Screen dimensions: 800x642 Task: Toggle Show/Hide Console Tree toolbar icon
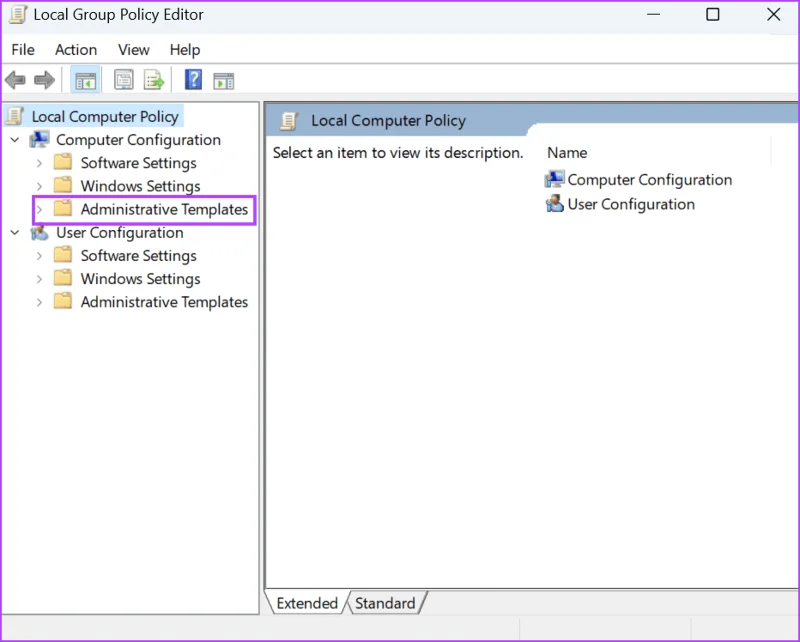(85, 81)
